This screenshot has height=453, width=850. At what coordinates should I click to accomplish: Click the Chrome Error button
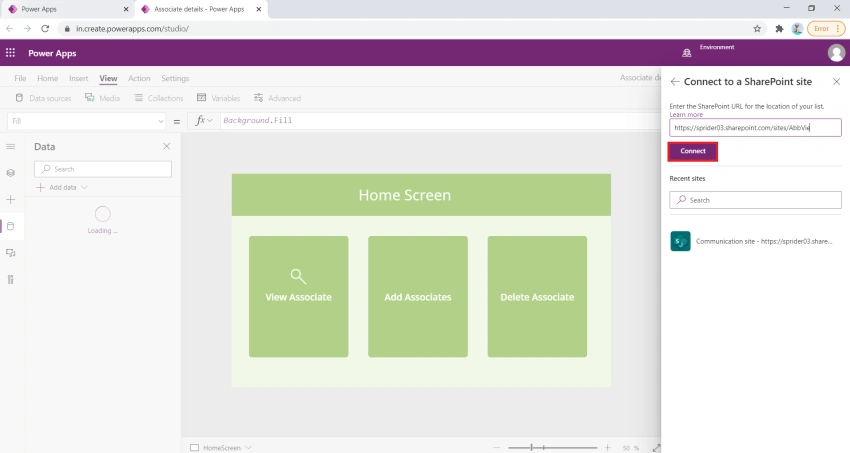[x=826, y=29]
